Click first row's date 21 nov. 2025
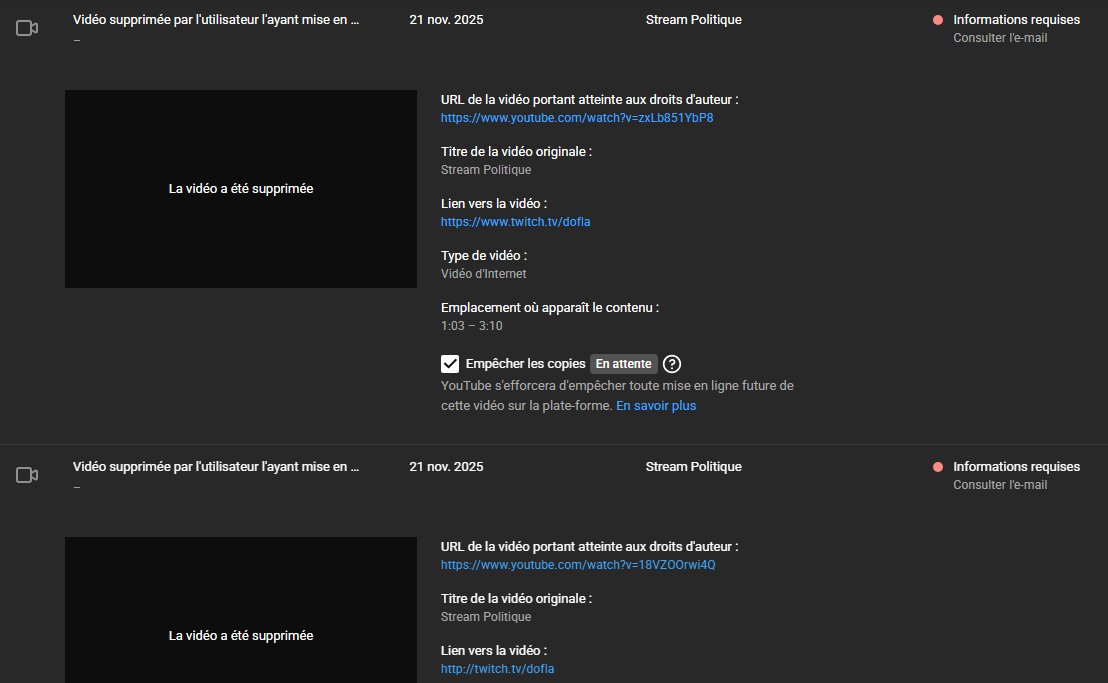 click(x=447, y=20)
